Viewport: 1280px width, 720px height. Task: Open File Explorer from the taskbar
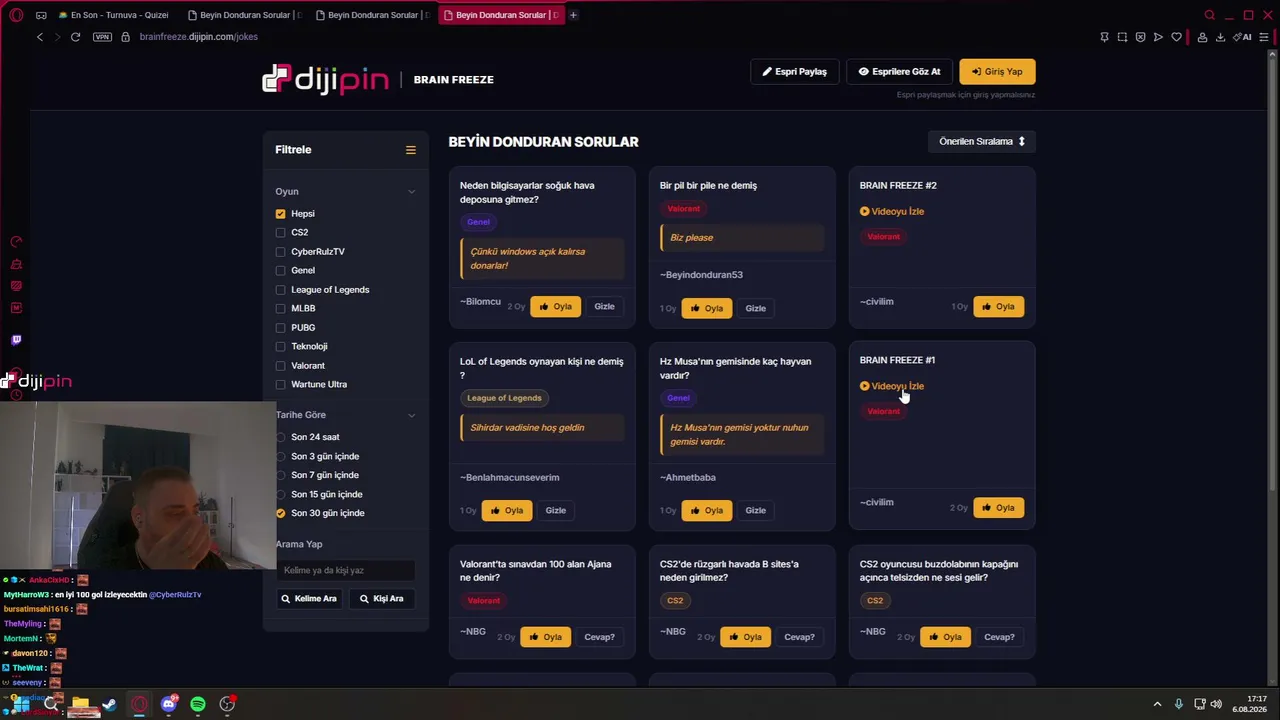pos(80,704)
